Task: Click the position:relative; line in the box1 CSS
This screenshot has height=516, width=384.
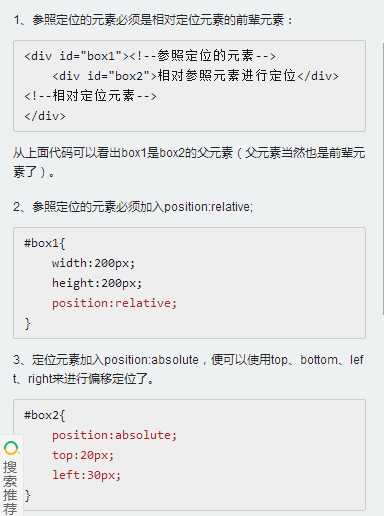Action: (x=114, y=303)
